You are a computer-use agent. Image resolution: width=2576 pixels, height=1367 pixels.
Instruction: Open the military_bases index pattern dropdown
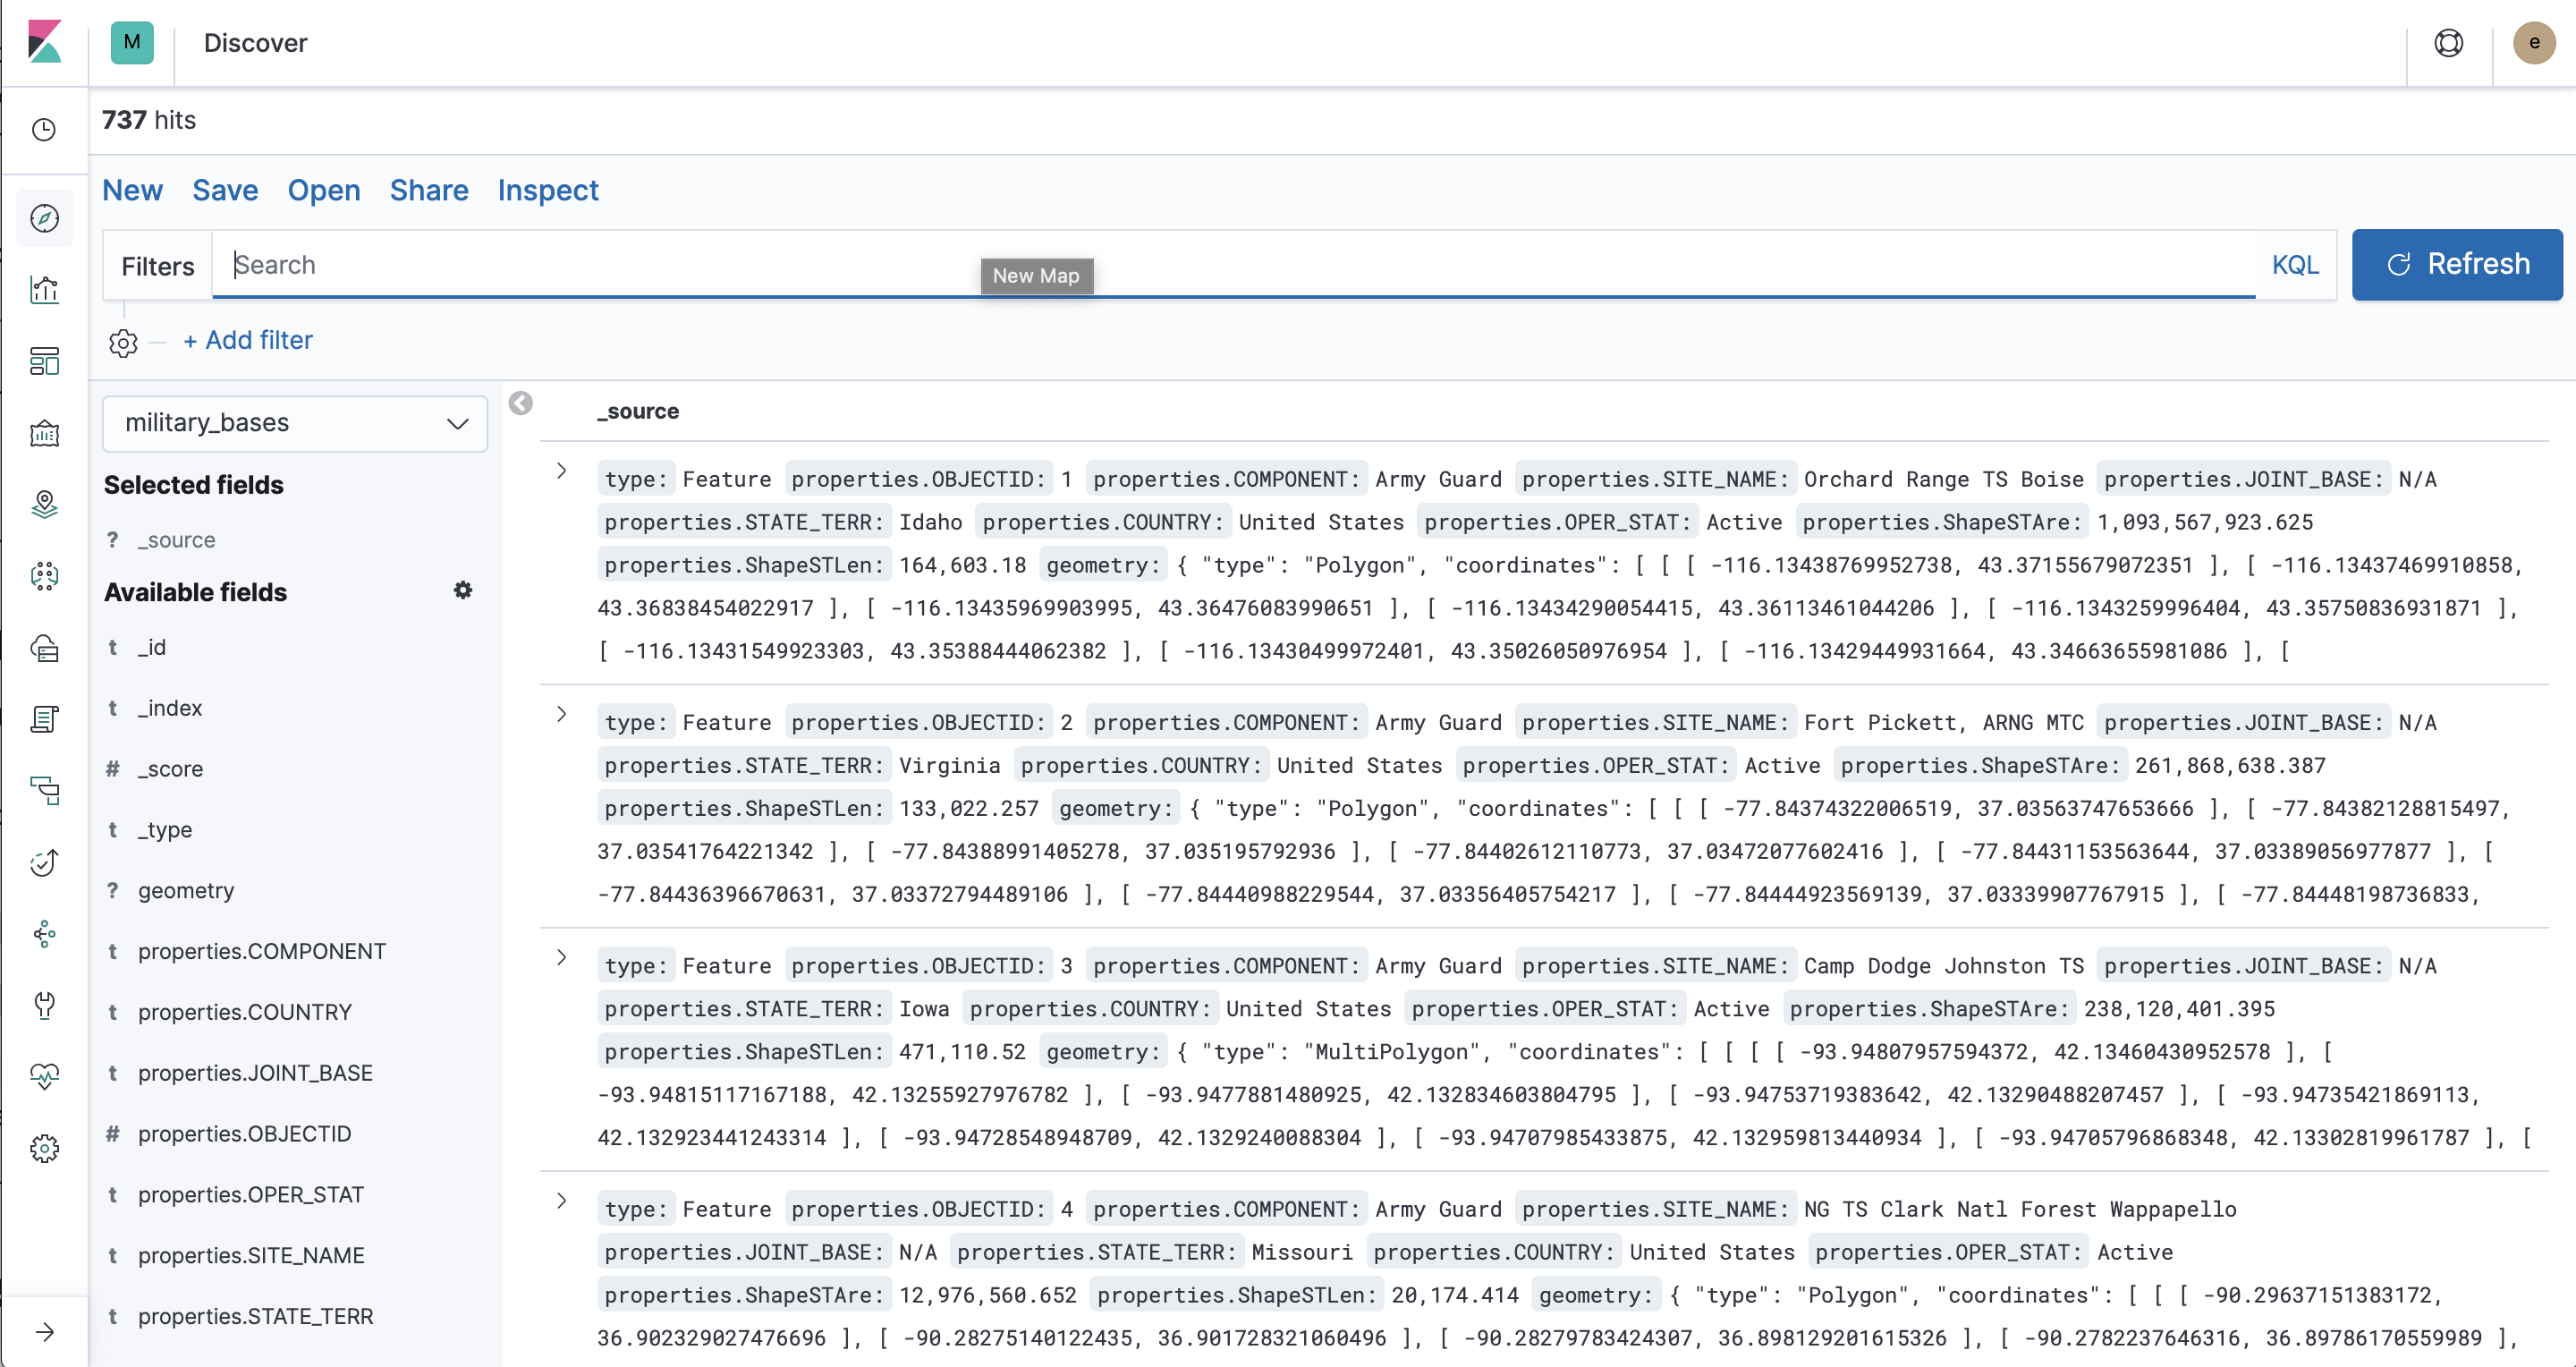[x=294, y=423]
